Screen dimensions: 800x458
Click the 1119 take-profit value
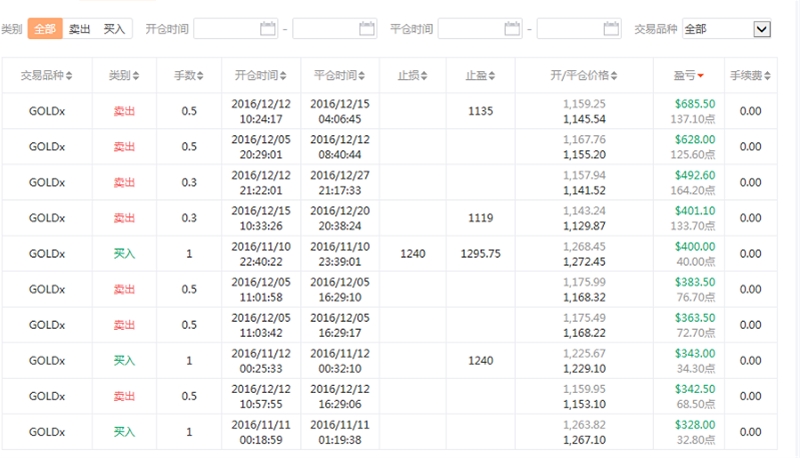pos(481,218)
